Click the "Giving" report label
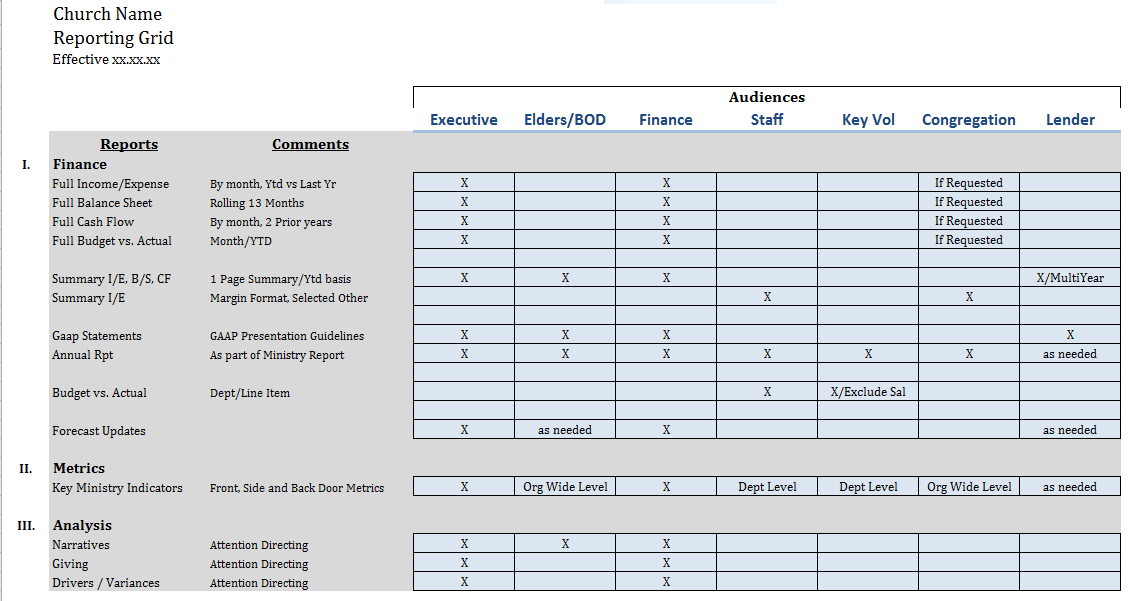The height and width of the screenshot is (601, 1134). click(x=70, y=564)
